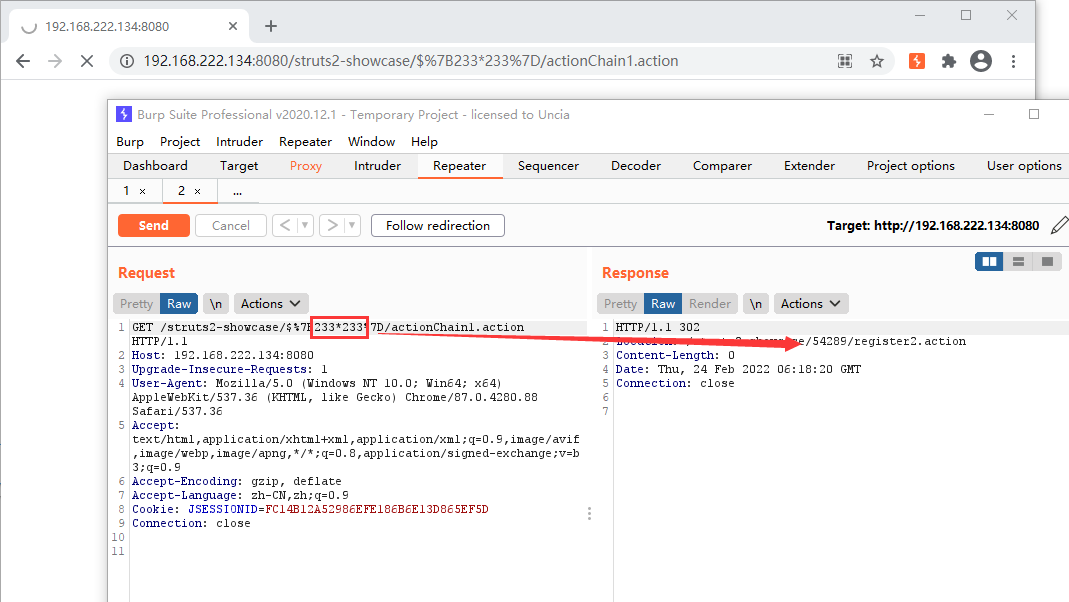Screen dimensions: 1069x602
Task: Click Follow redirection button
Action: tap(438, 225)
